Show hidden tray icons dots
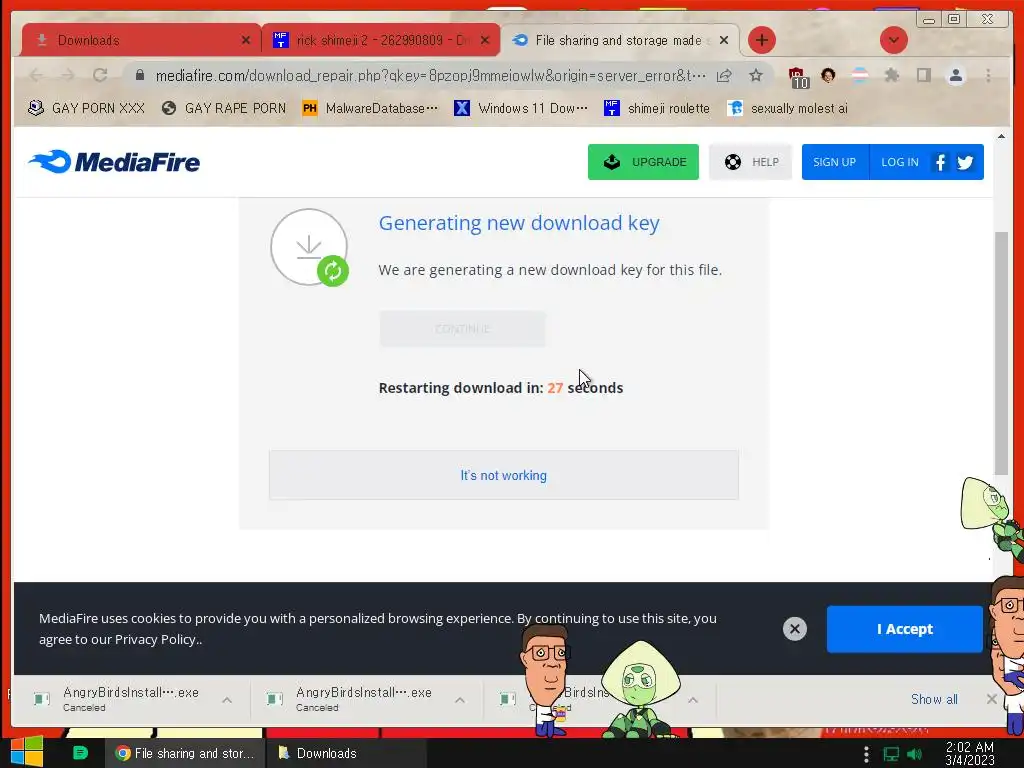Viewport: 1024px width, 768px height. 867,754
